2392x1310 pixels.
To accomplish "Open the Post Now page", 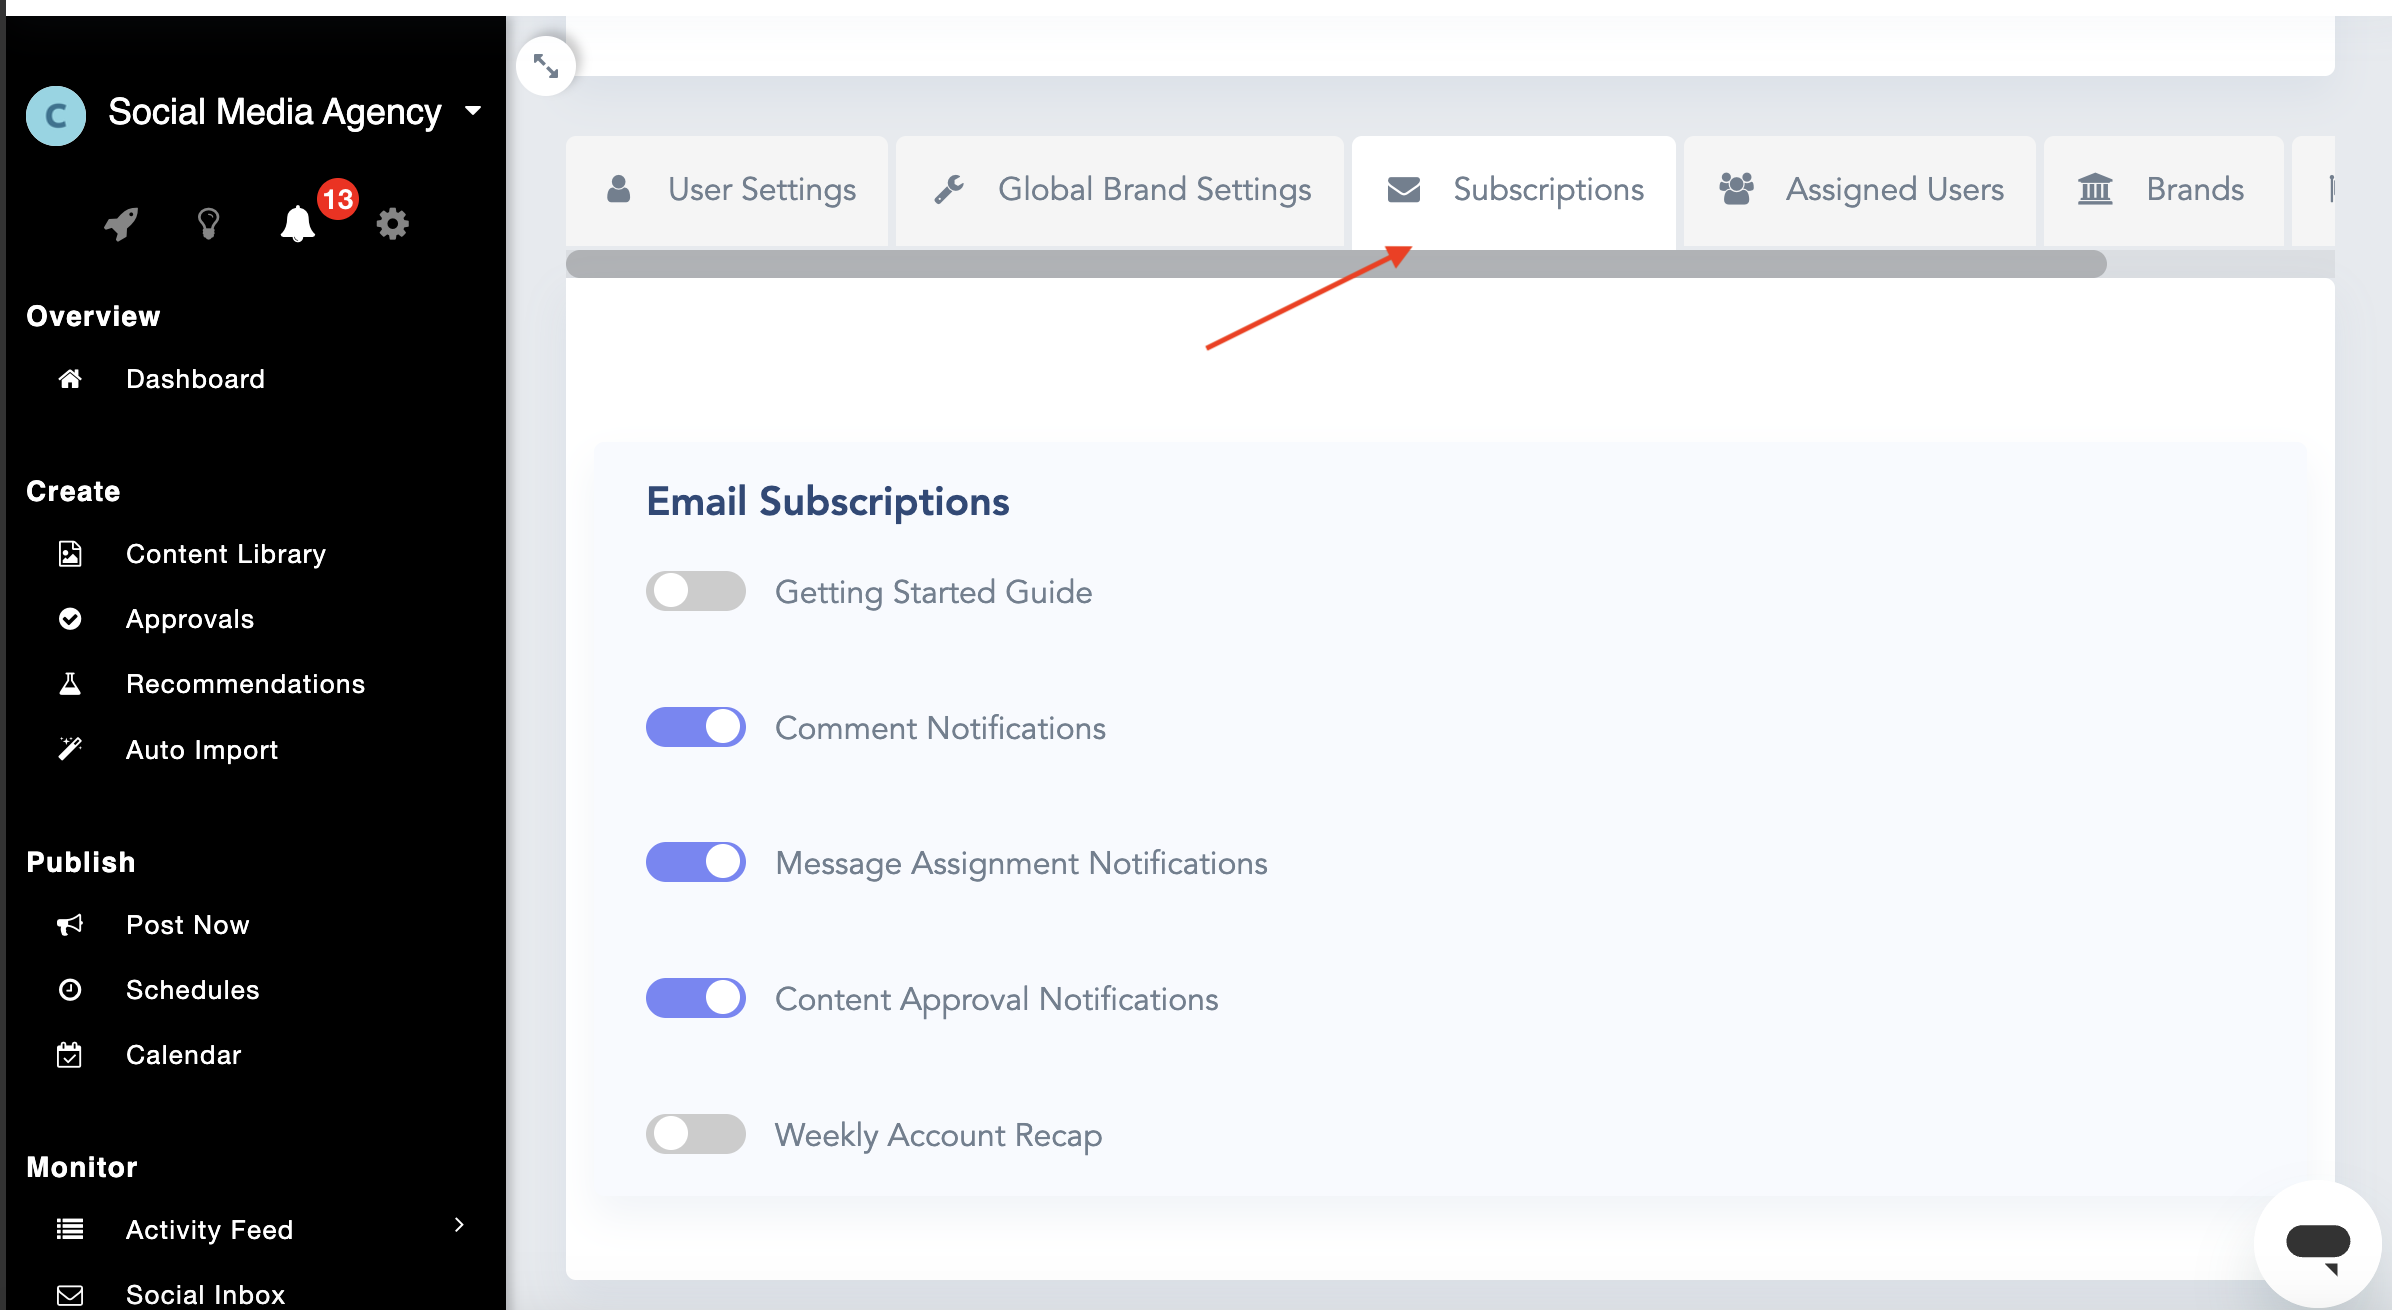I will pyautogui.click(x=187, y=925).
